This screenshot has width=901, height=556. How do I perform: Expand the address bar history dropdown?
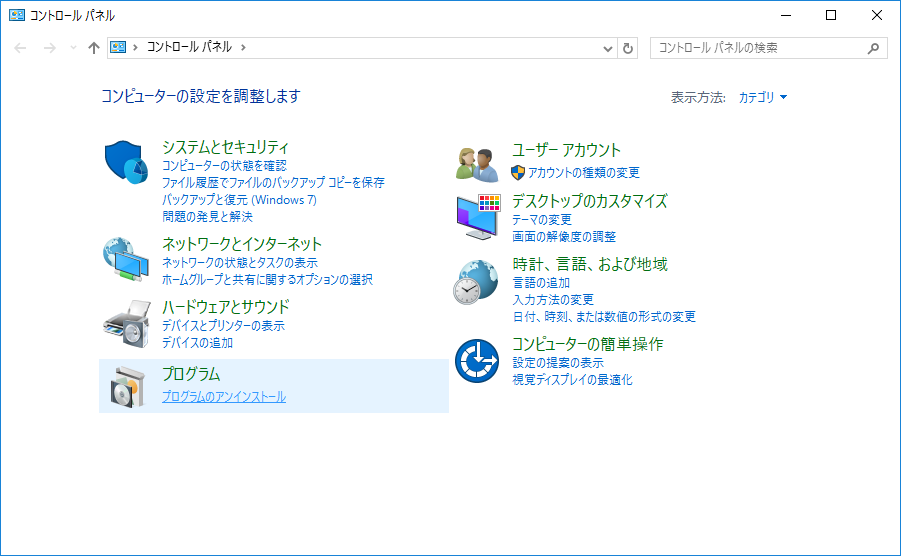609,48
